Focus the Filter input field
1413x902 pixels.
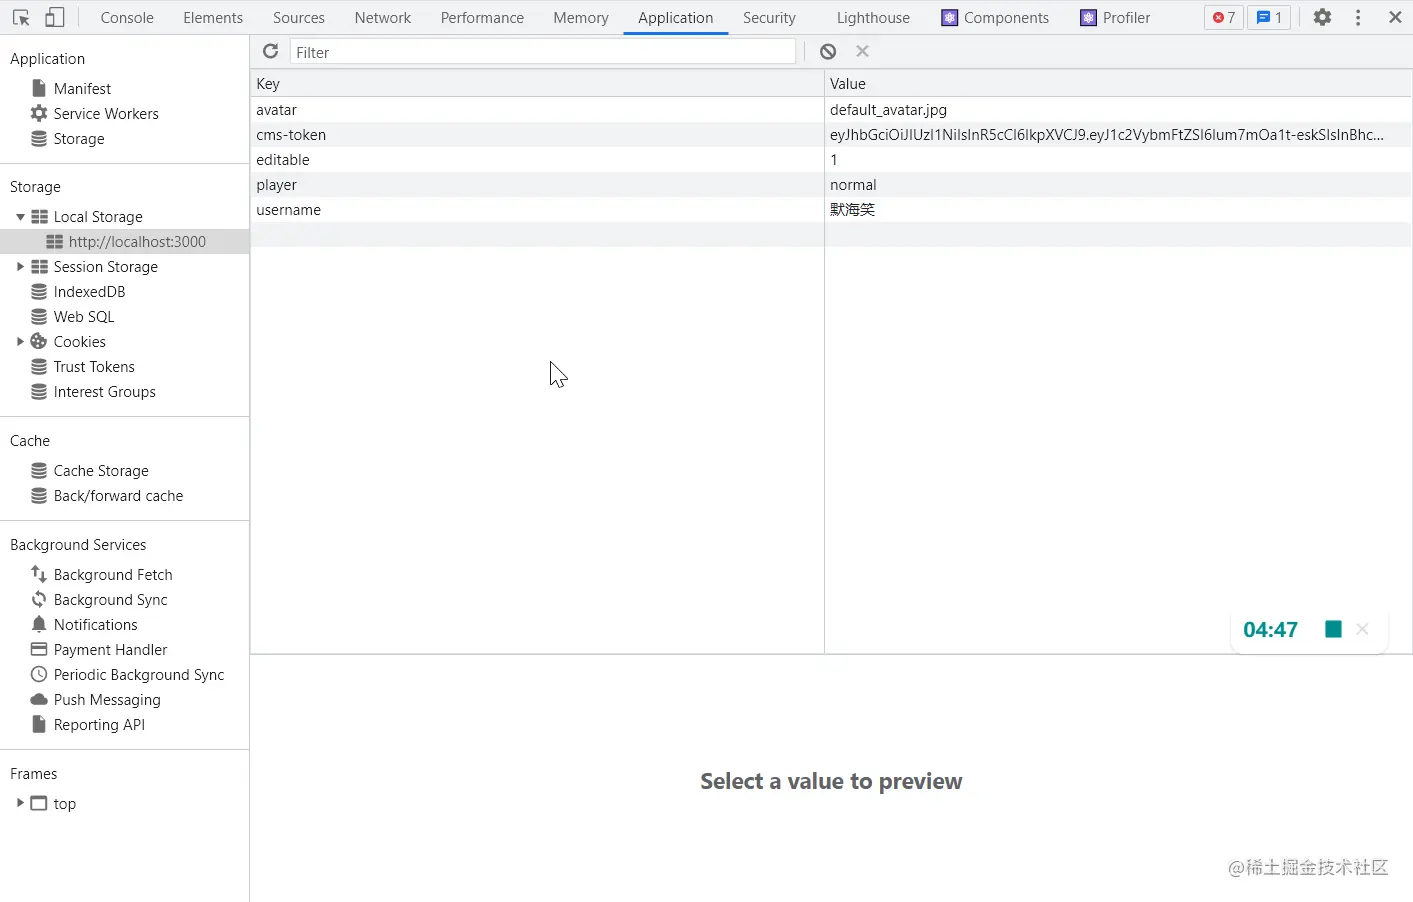[x=543, y=52]
